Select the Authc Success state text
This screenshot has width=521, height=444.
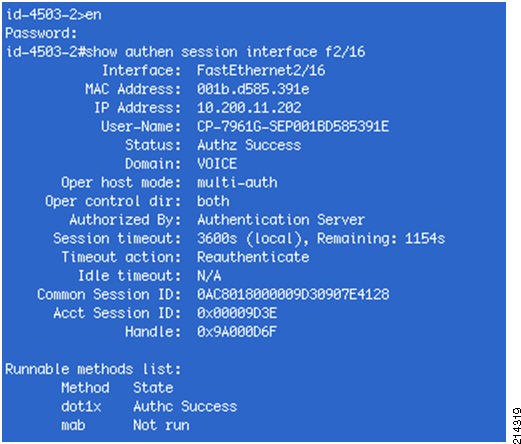[x=185, y=407]
